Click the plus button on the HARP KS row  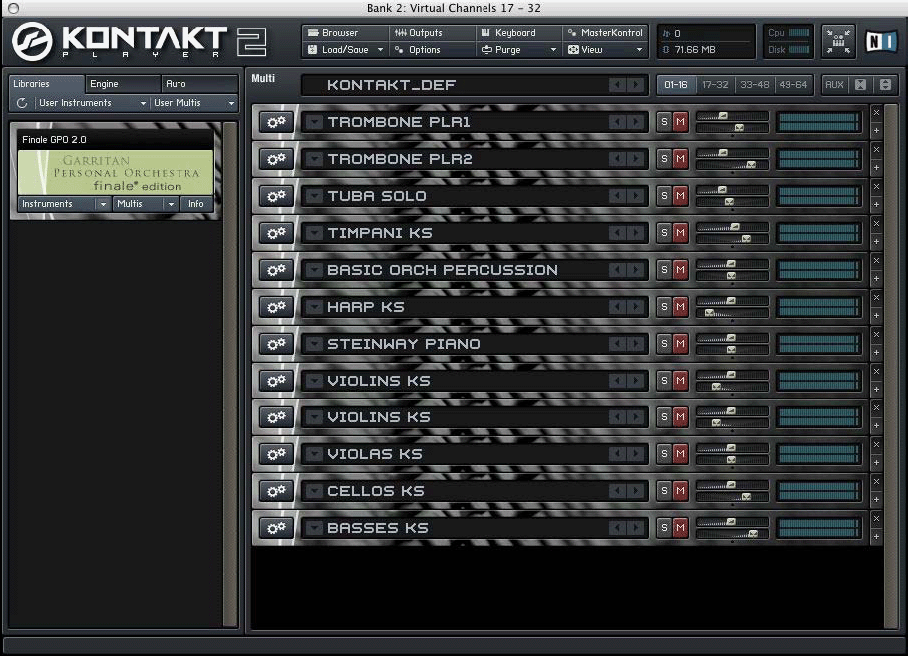tap(876, 316)
